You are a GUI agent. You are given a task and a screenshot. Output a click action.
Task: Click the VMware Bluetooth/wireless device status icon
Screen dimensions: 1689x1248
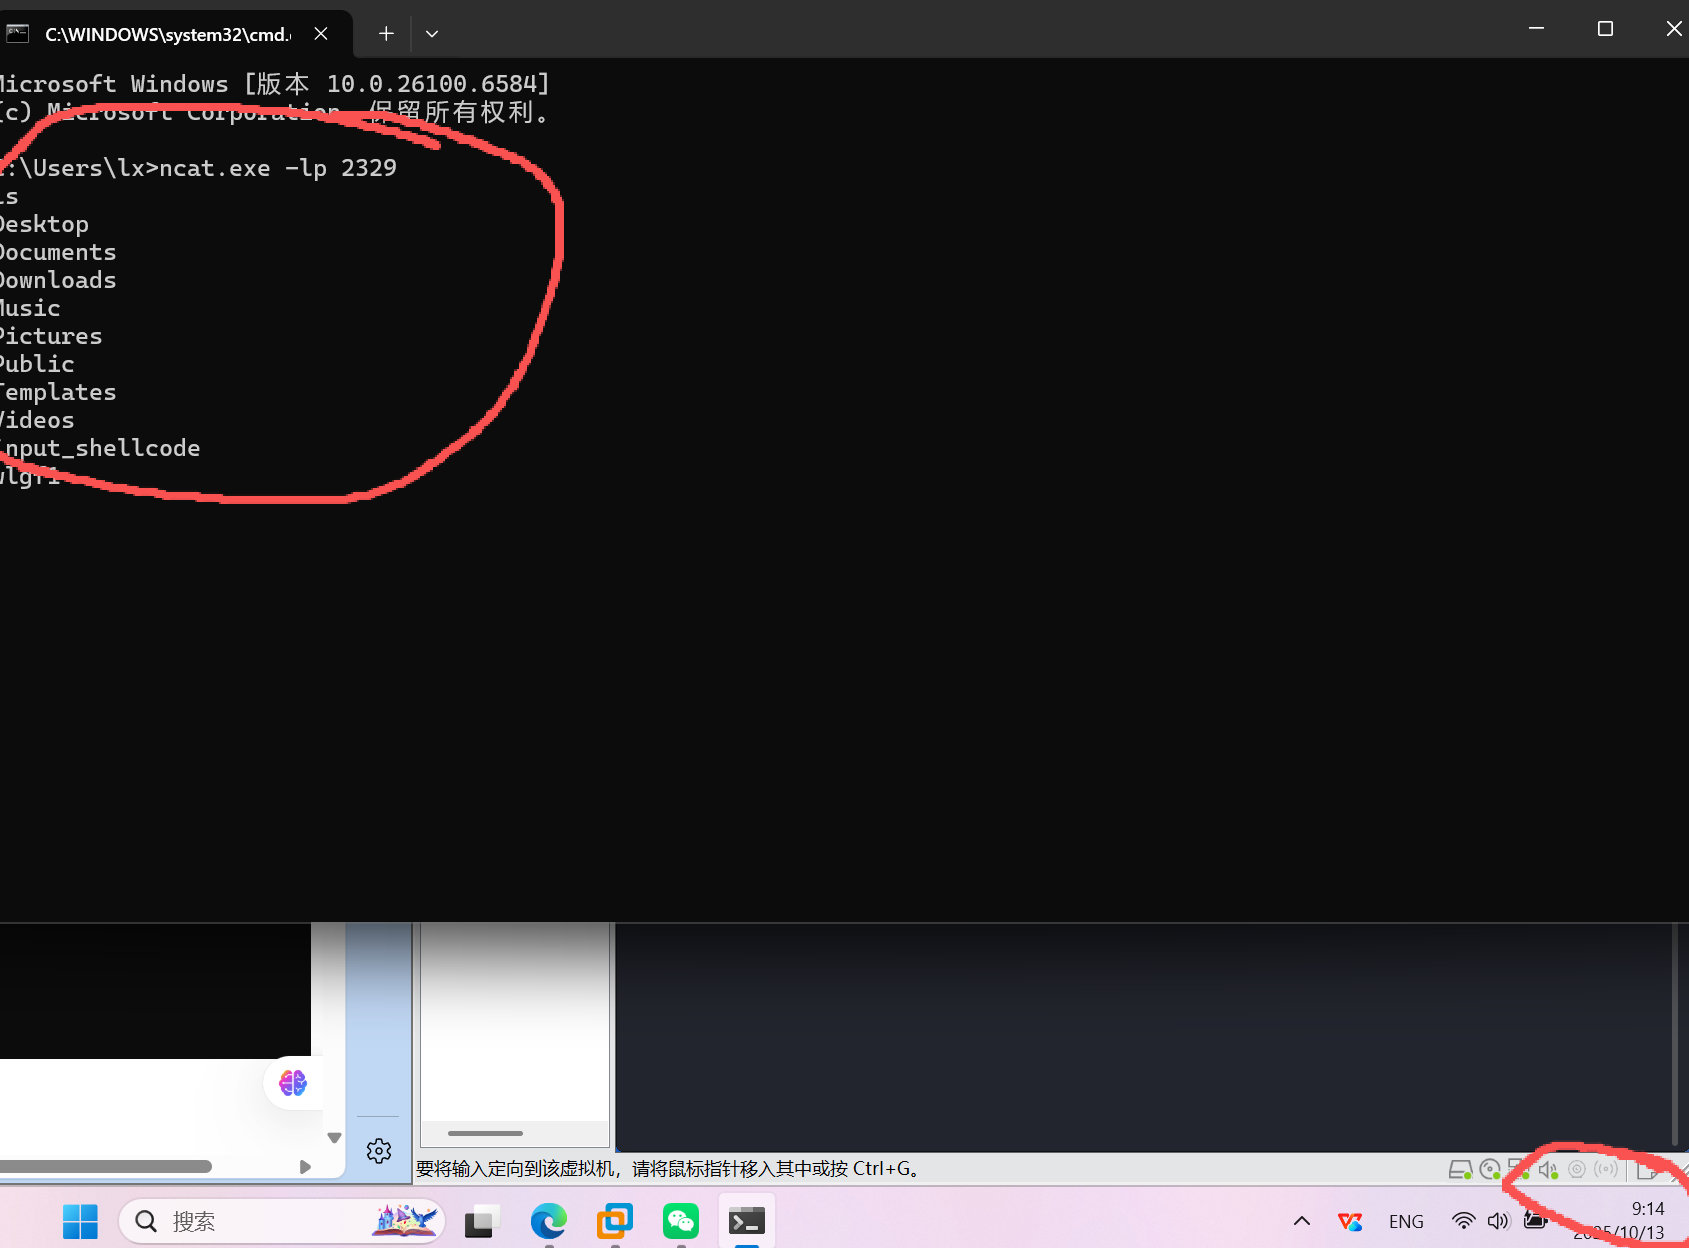[1606, 1169]
